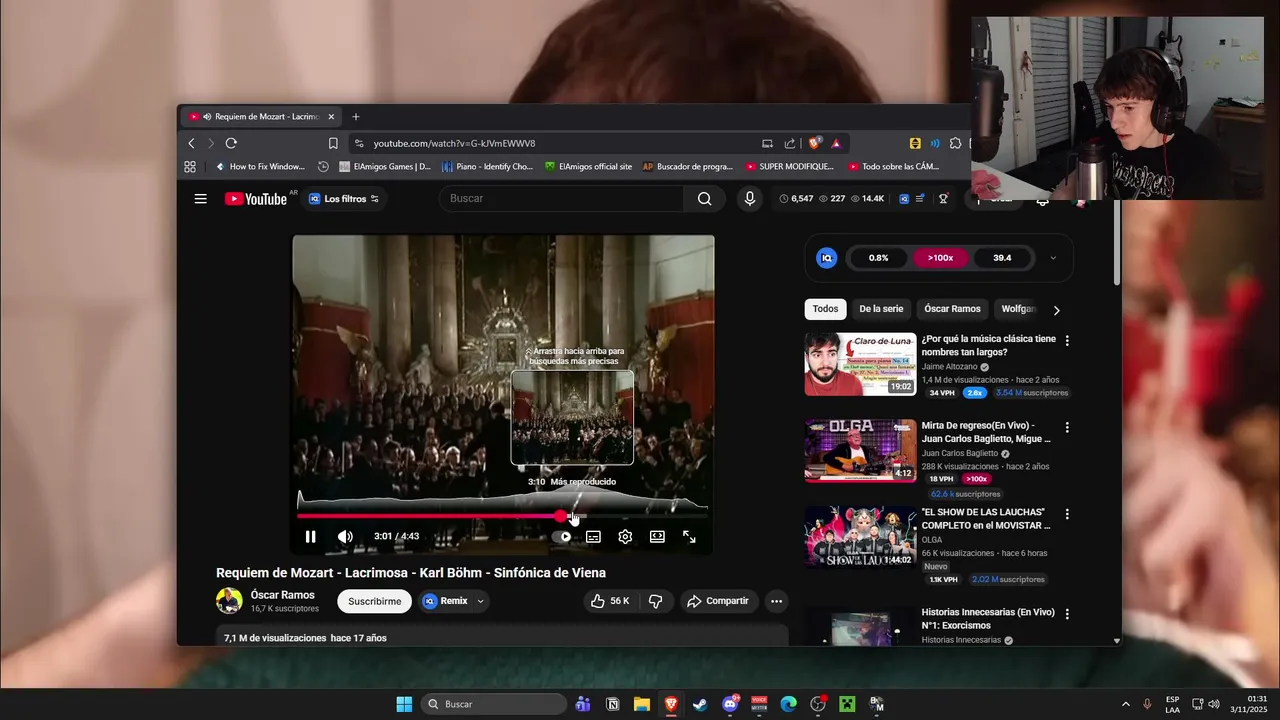Open the Por qué la música clásica thumbnail
Image resolution: width=1280 pixels, height=720 pixels.
860,364
